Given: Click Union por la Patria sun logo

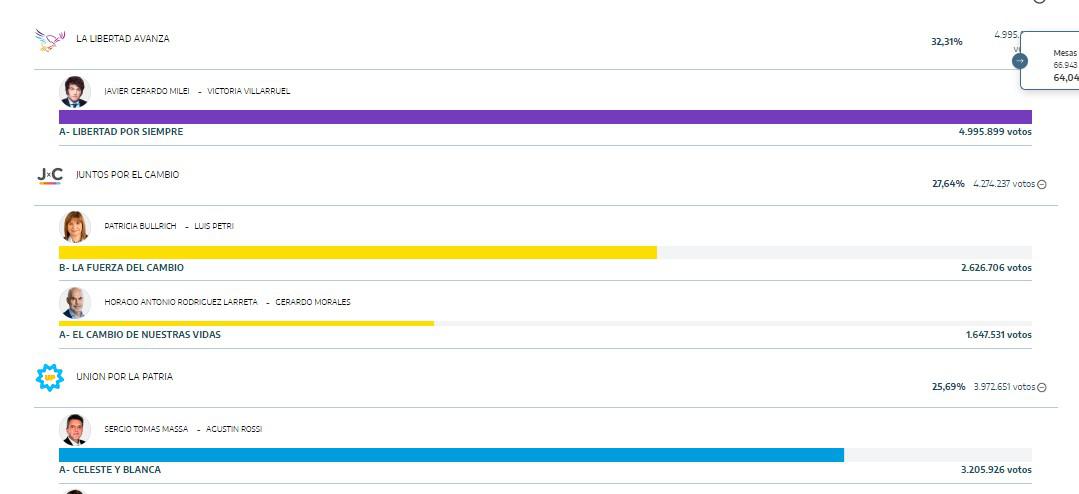Looking at the screenshot, I should [x=50, y=377].
